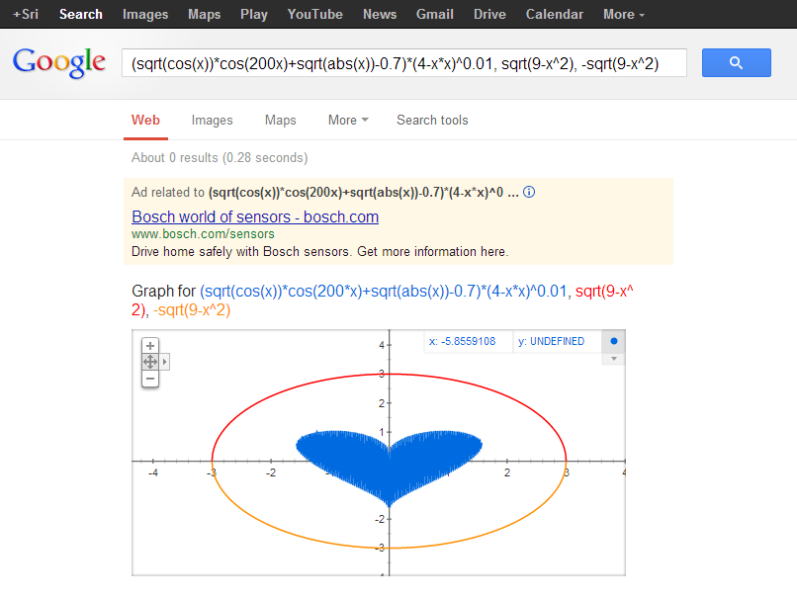Zoom in on the graph with plus icon
The width and height of the screenshot is (797, 598).
[x=150, y=346]
